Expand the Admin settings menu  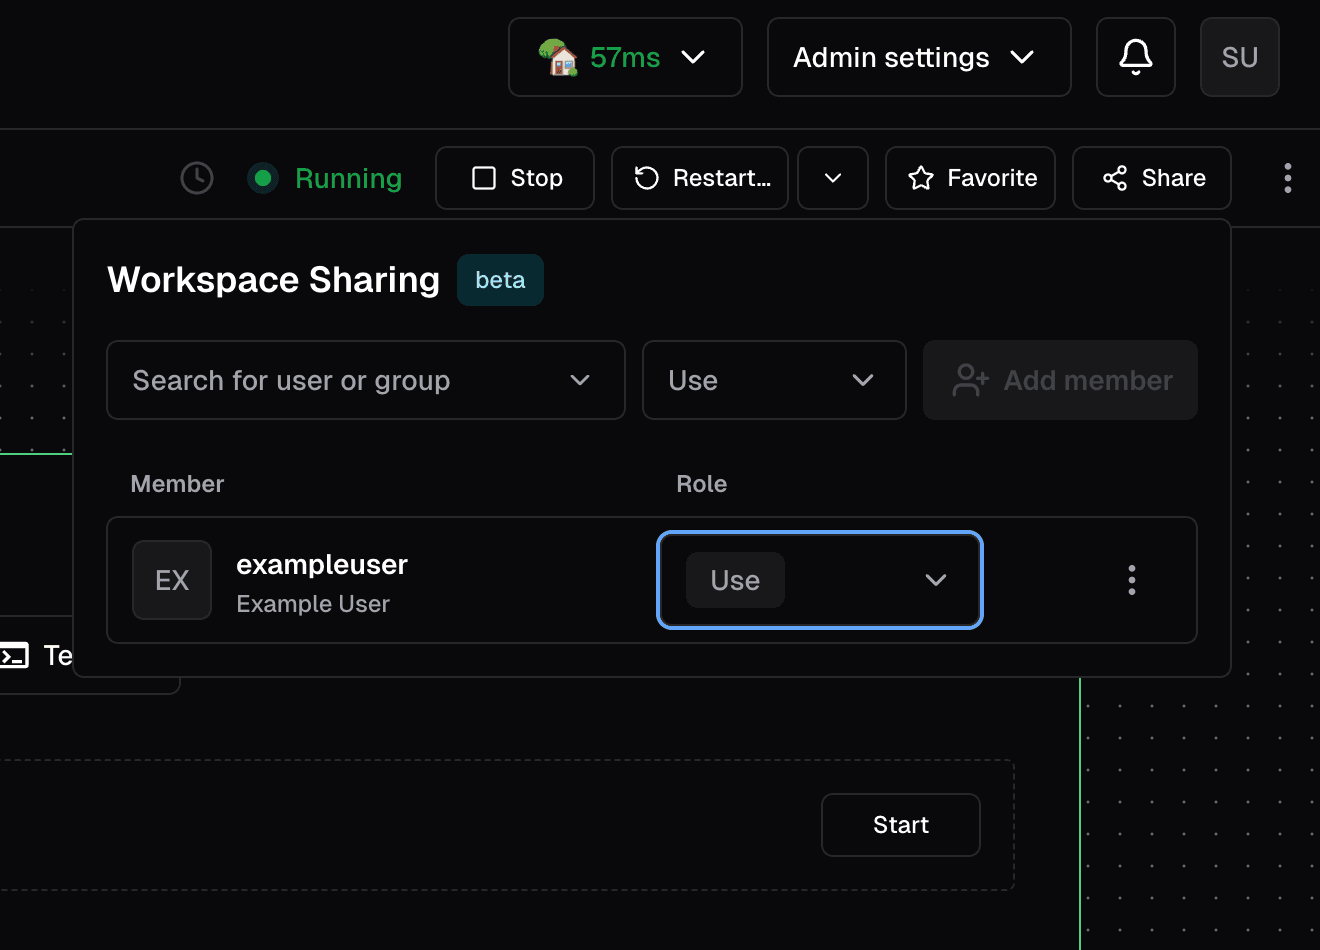pos(919,57)
